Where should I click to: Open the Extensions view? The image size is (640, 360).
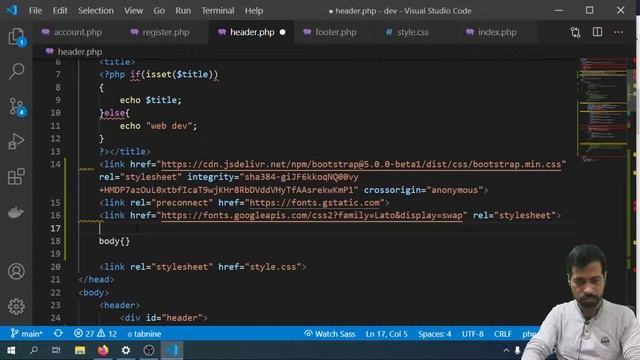pos(16,177)
